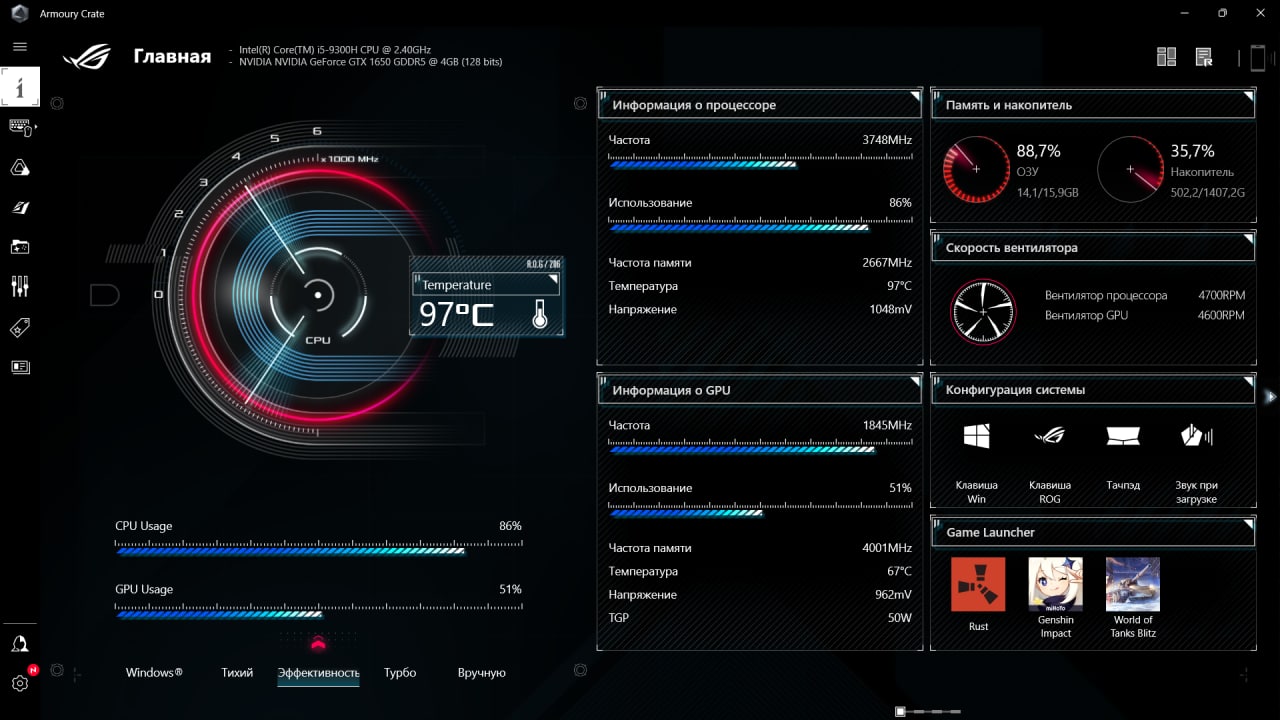Image resolution: width=1280 pixels, height=720 pixels.
Task: Click corner triangle of Скорость вентилятора panel
Action: (1248, 239)
